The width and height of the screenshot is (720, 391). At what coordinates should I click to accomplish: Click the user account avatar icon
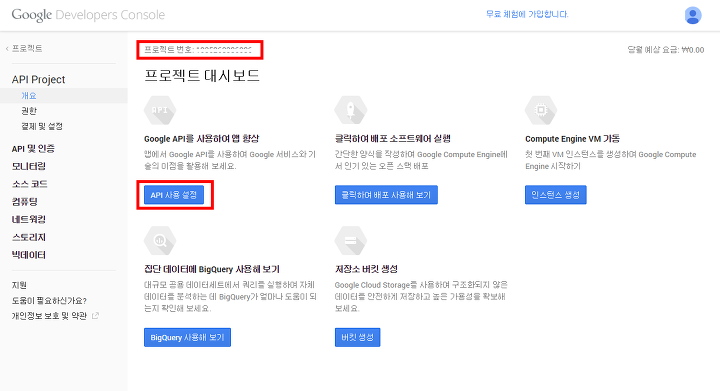pos(692,15)
